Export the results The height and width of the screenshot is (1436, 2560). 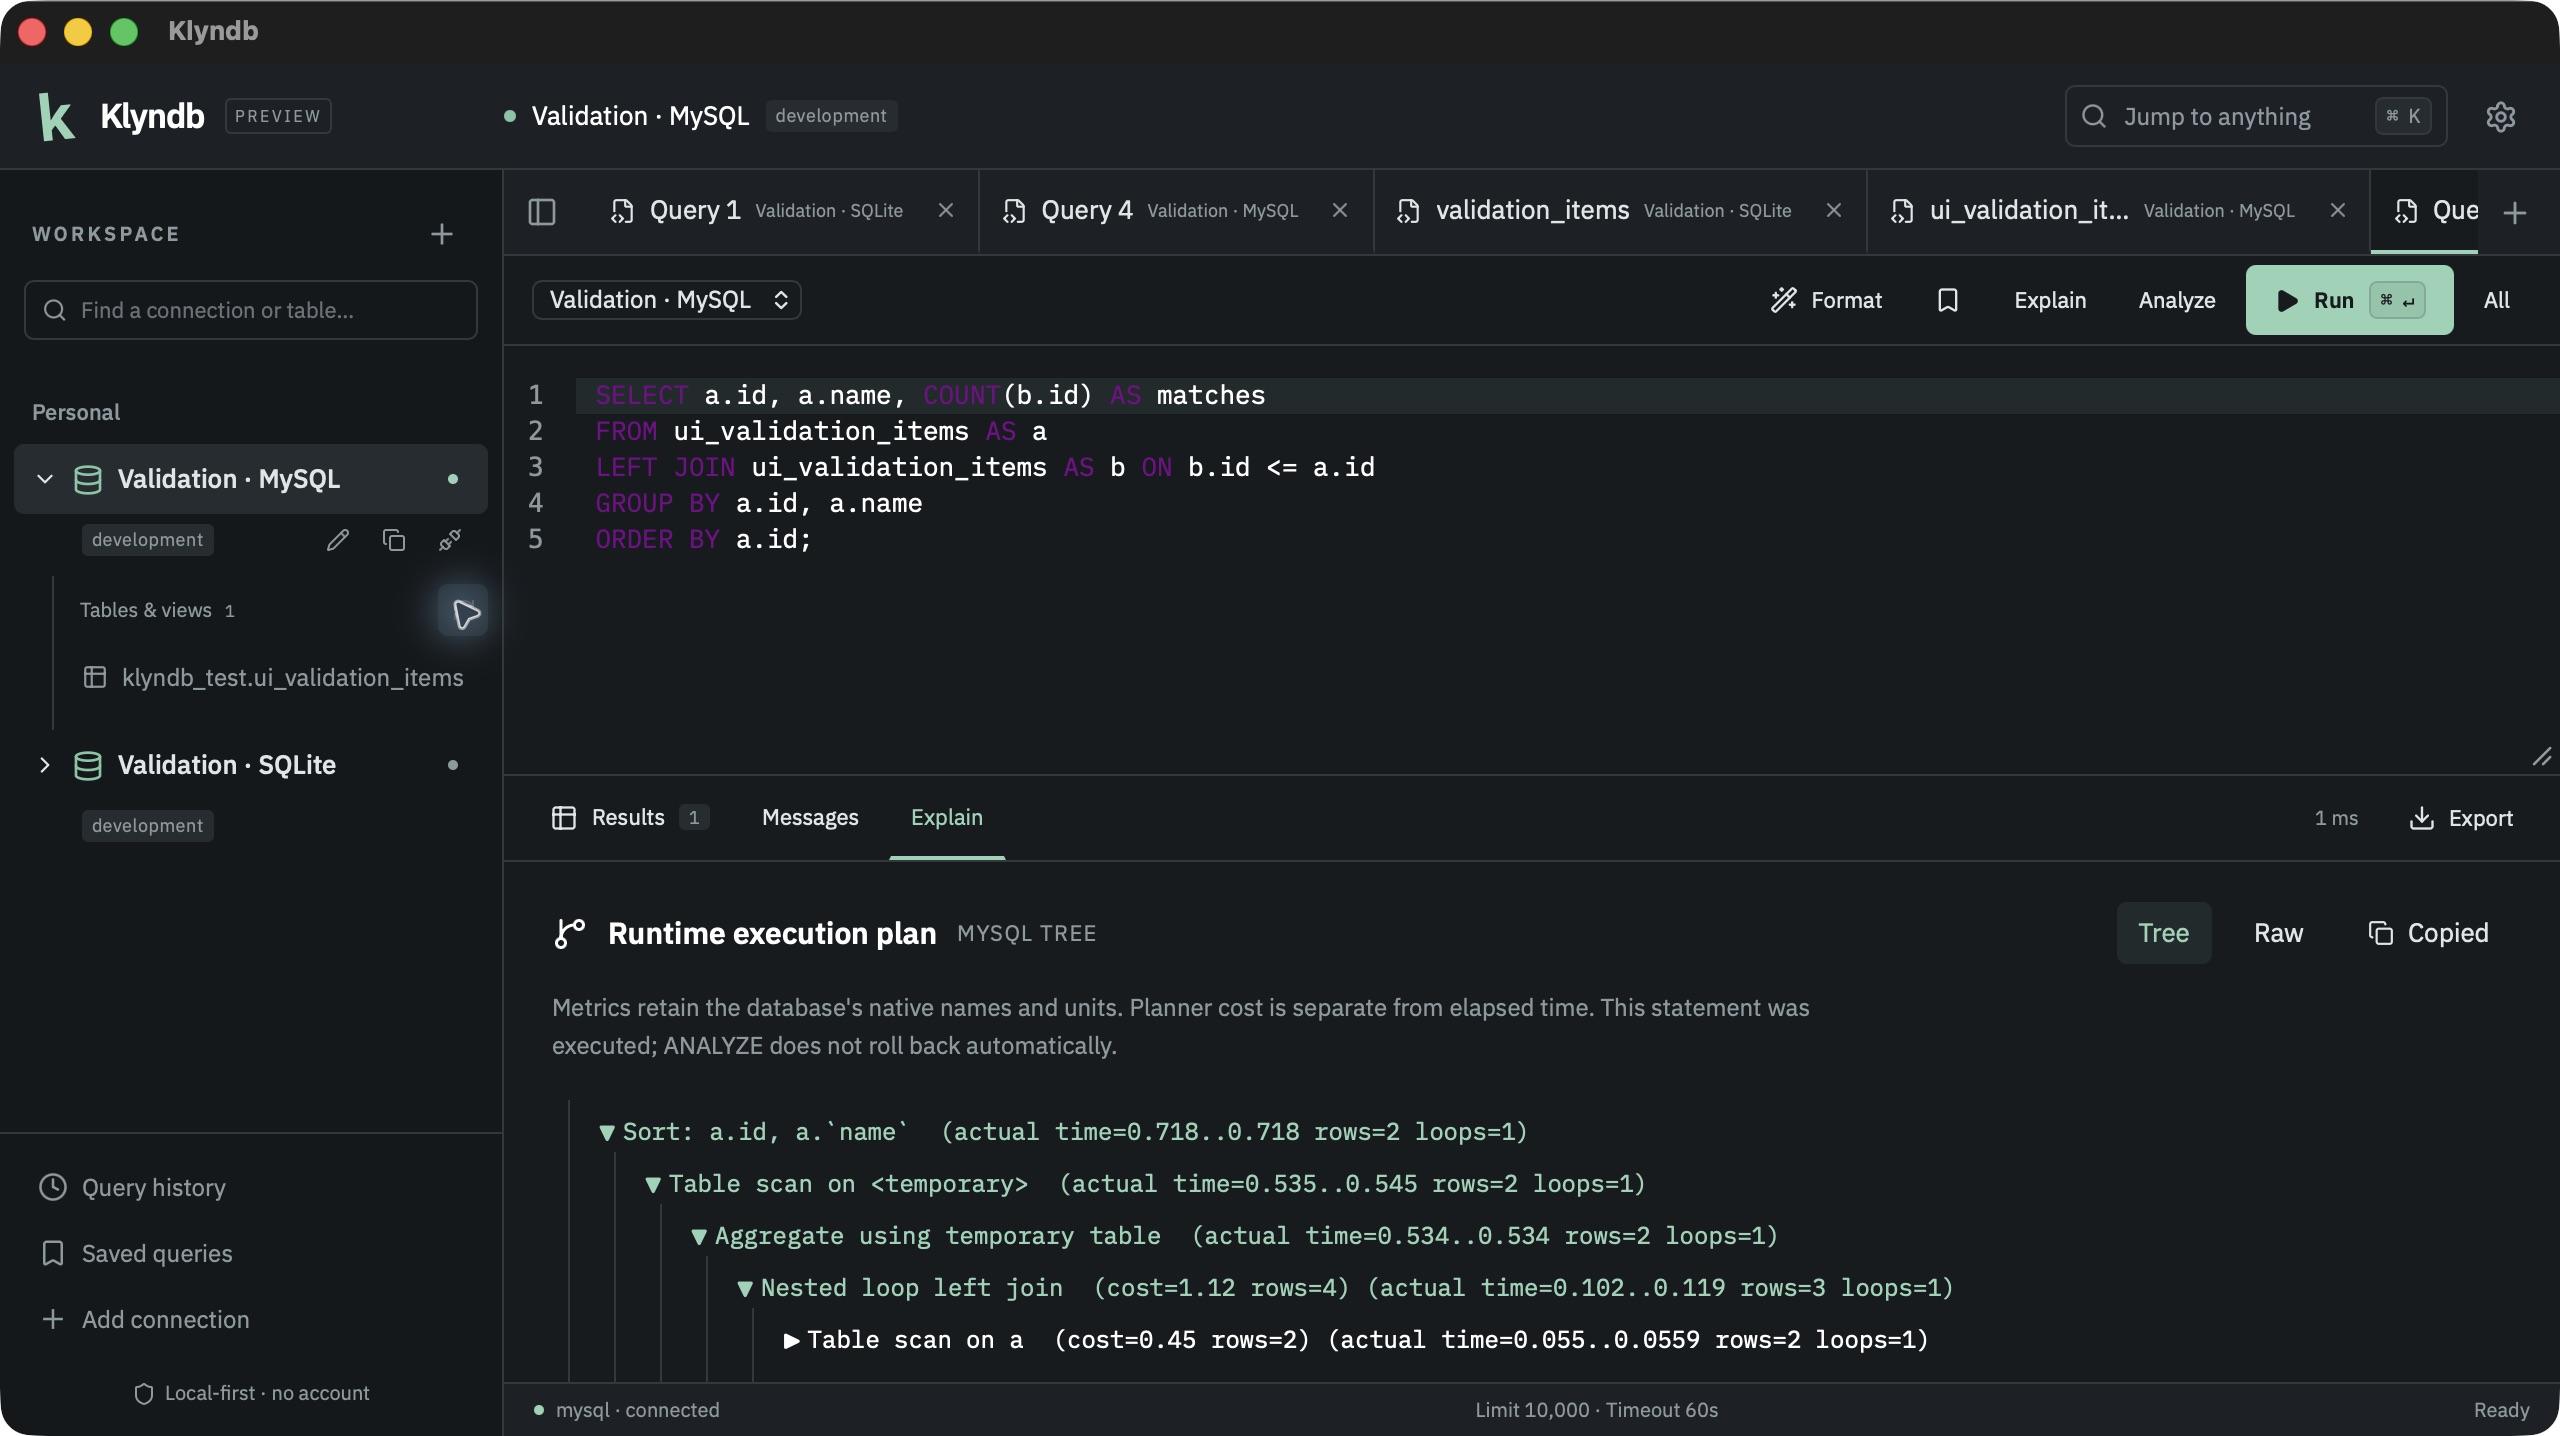2461,818
